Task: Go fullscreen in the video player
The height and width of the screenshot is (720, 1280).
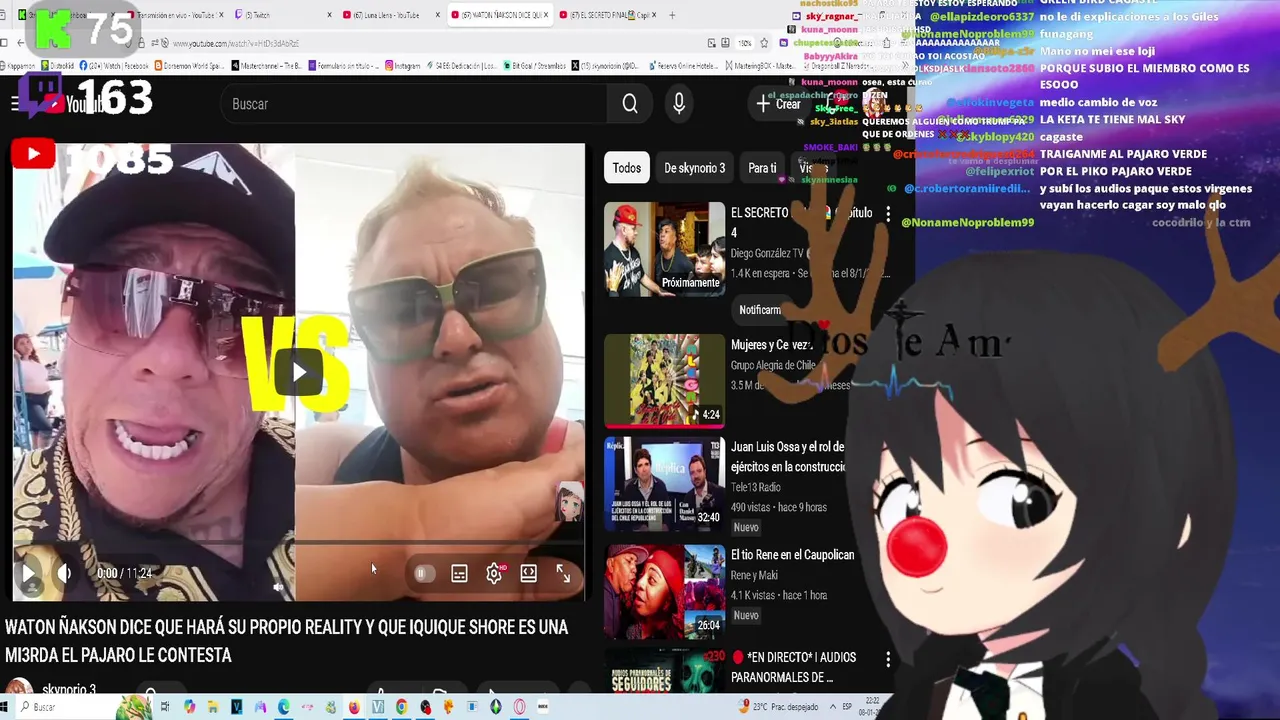Action: 563,574
